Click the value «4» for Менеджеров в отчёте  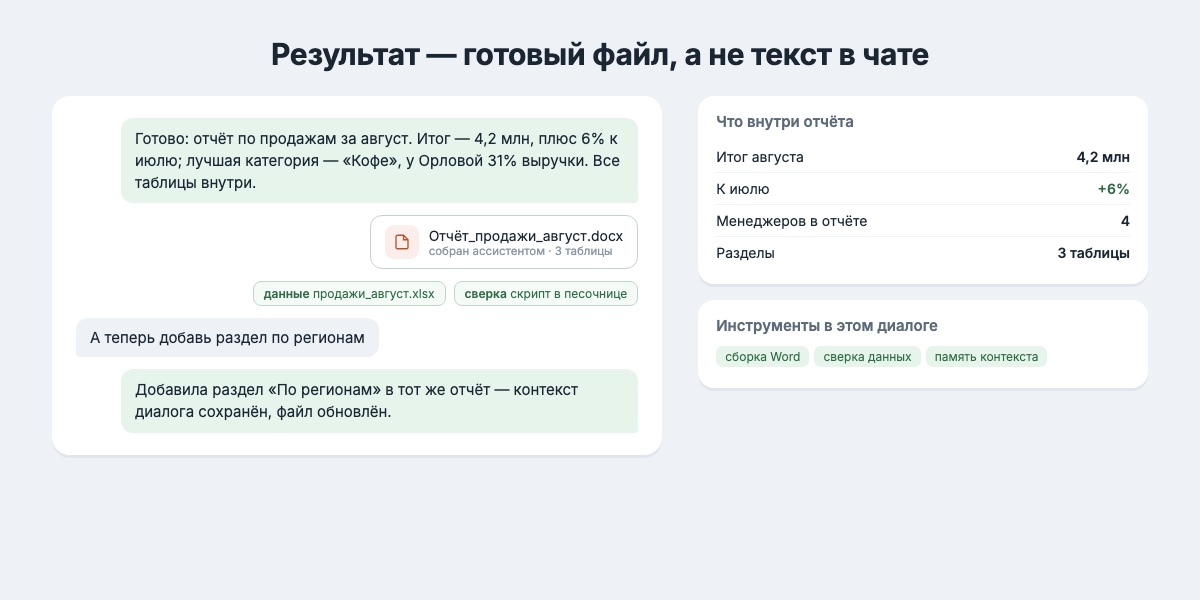pos(1125,221)
